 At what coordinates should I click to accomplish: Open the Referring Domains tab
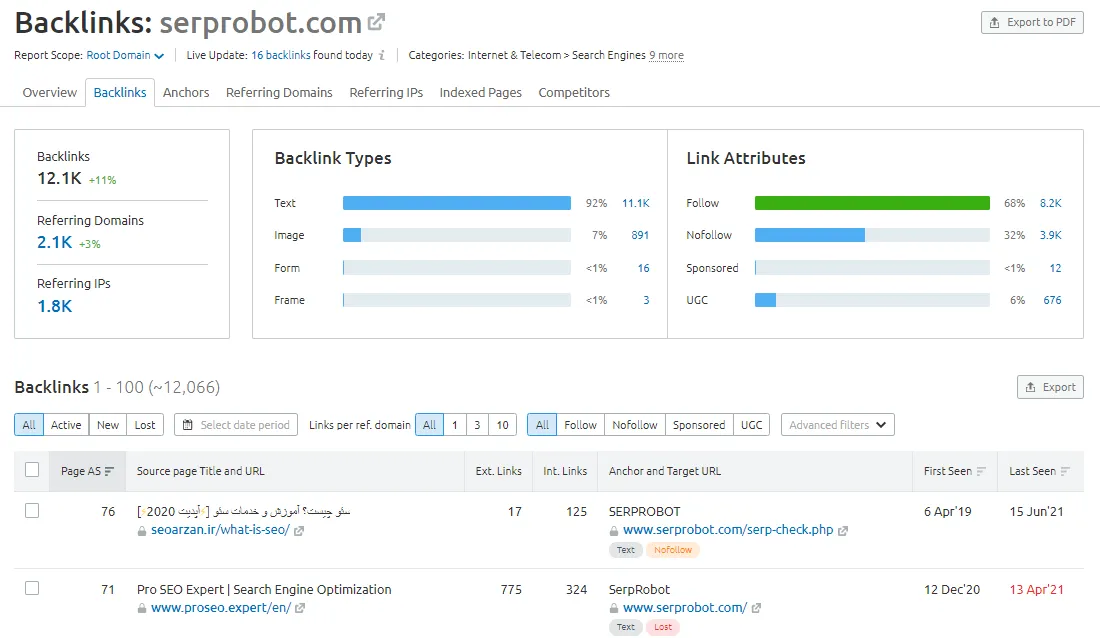click(279, 93)
